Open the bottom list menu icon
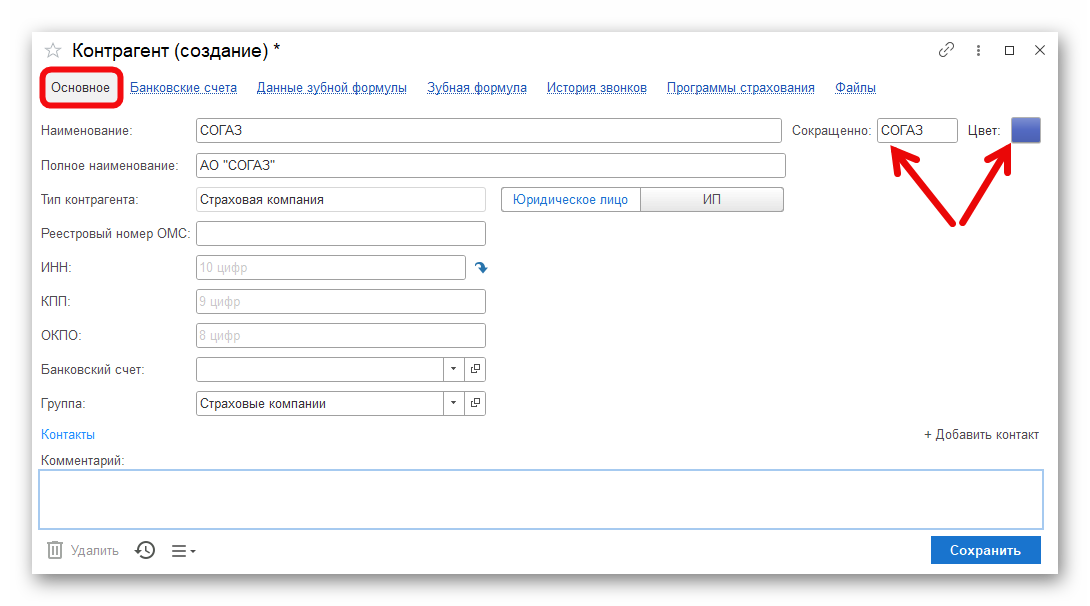 pyautogui.click(x=184, y=551)
